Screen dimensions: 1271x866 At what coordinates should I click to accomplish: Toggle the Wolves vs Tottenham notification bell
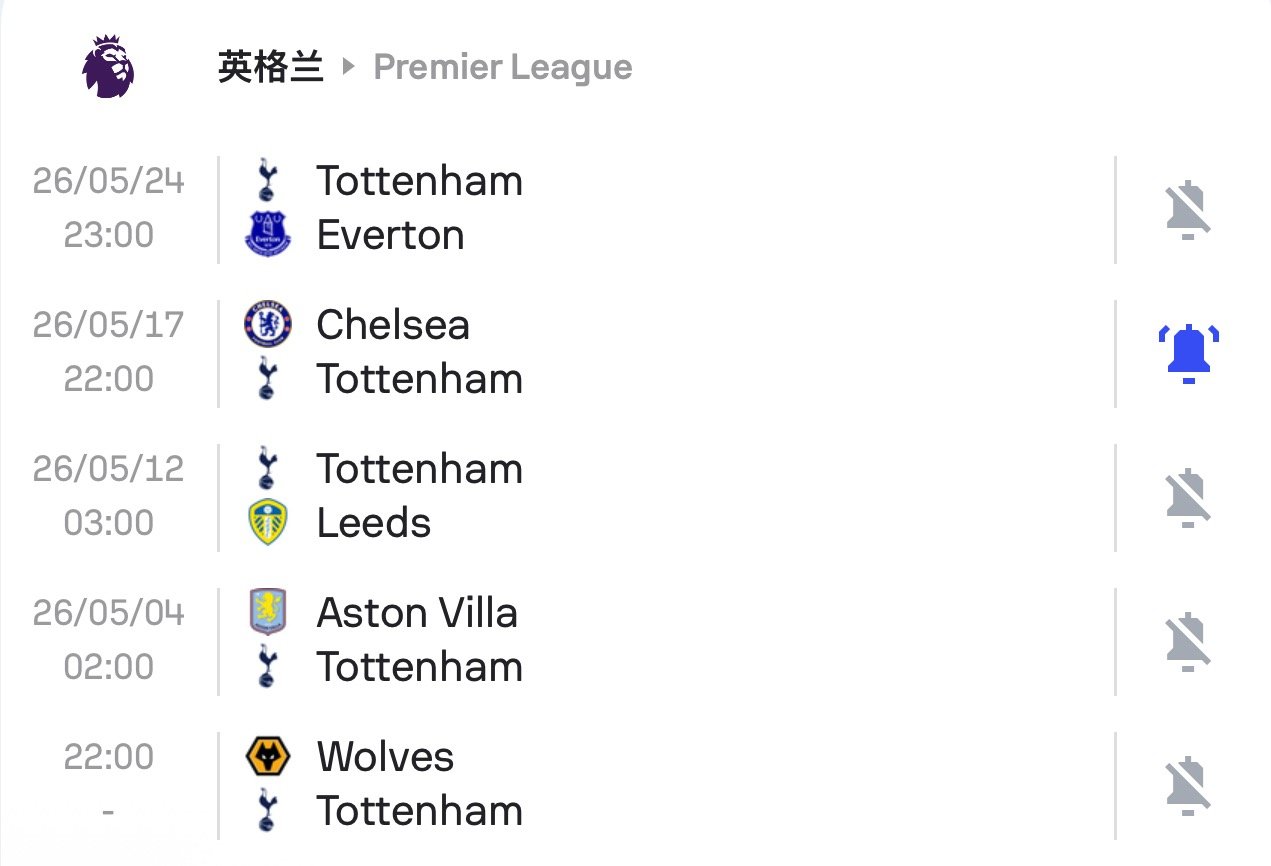pos(1188,785)
